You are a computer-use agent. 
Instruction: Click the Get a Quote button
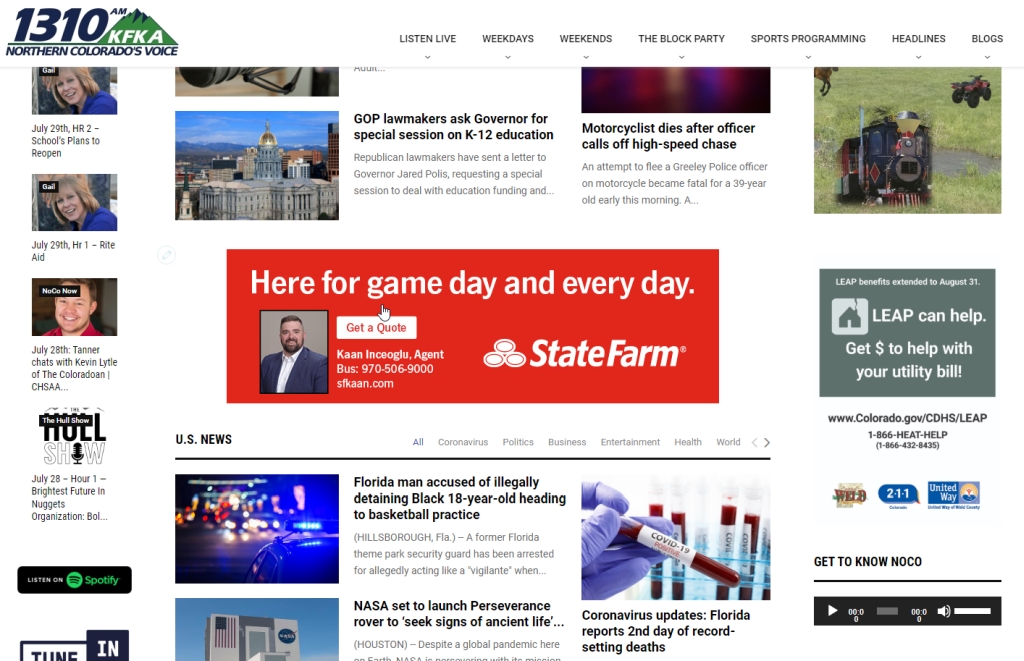(376, 328)
